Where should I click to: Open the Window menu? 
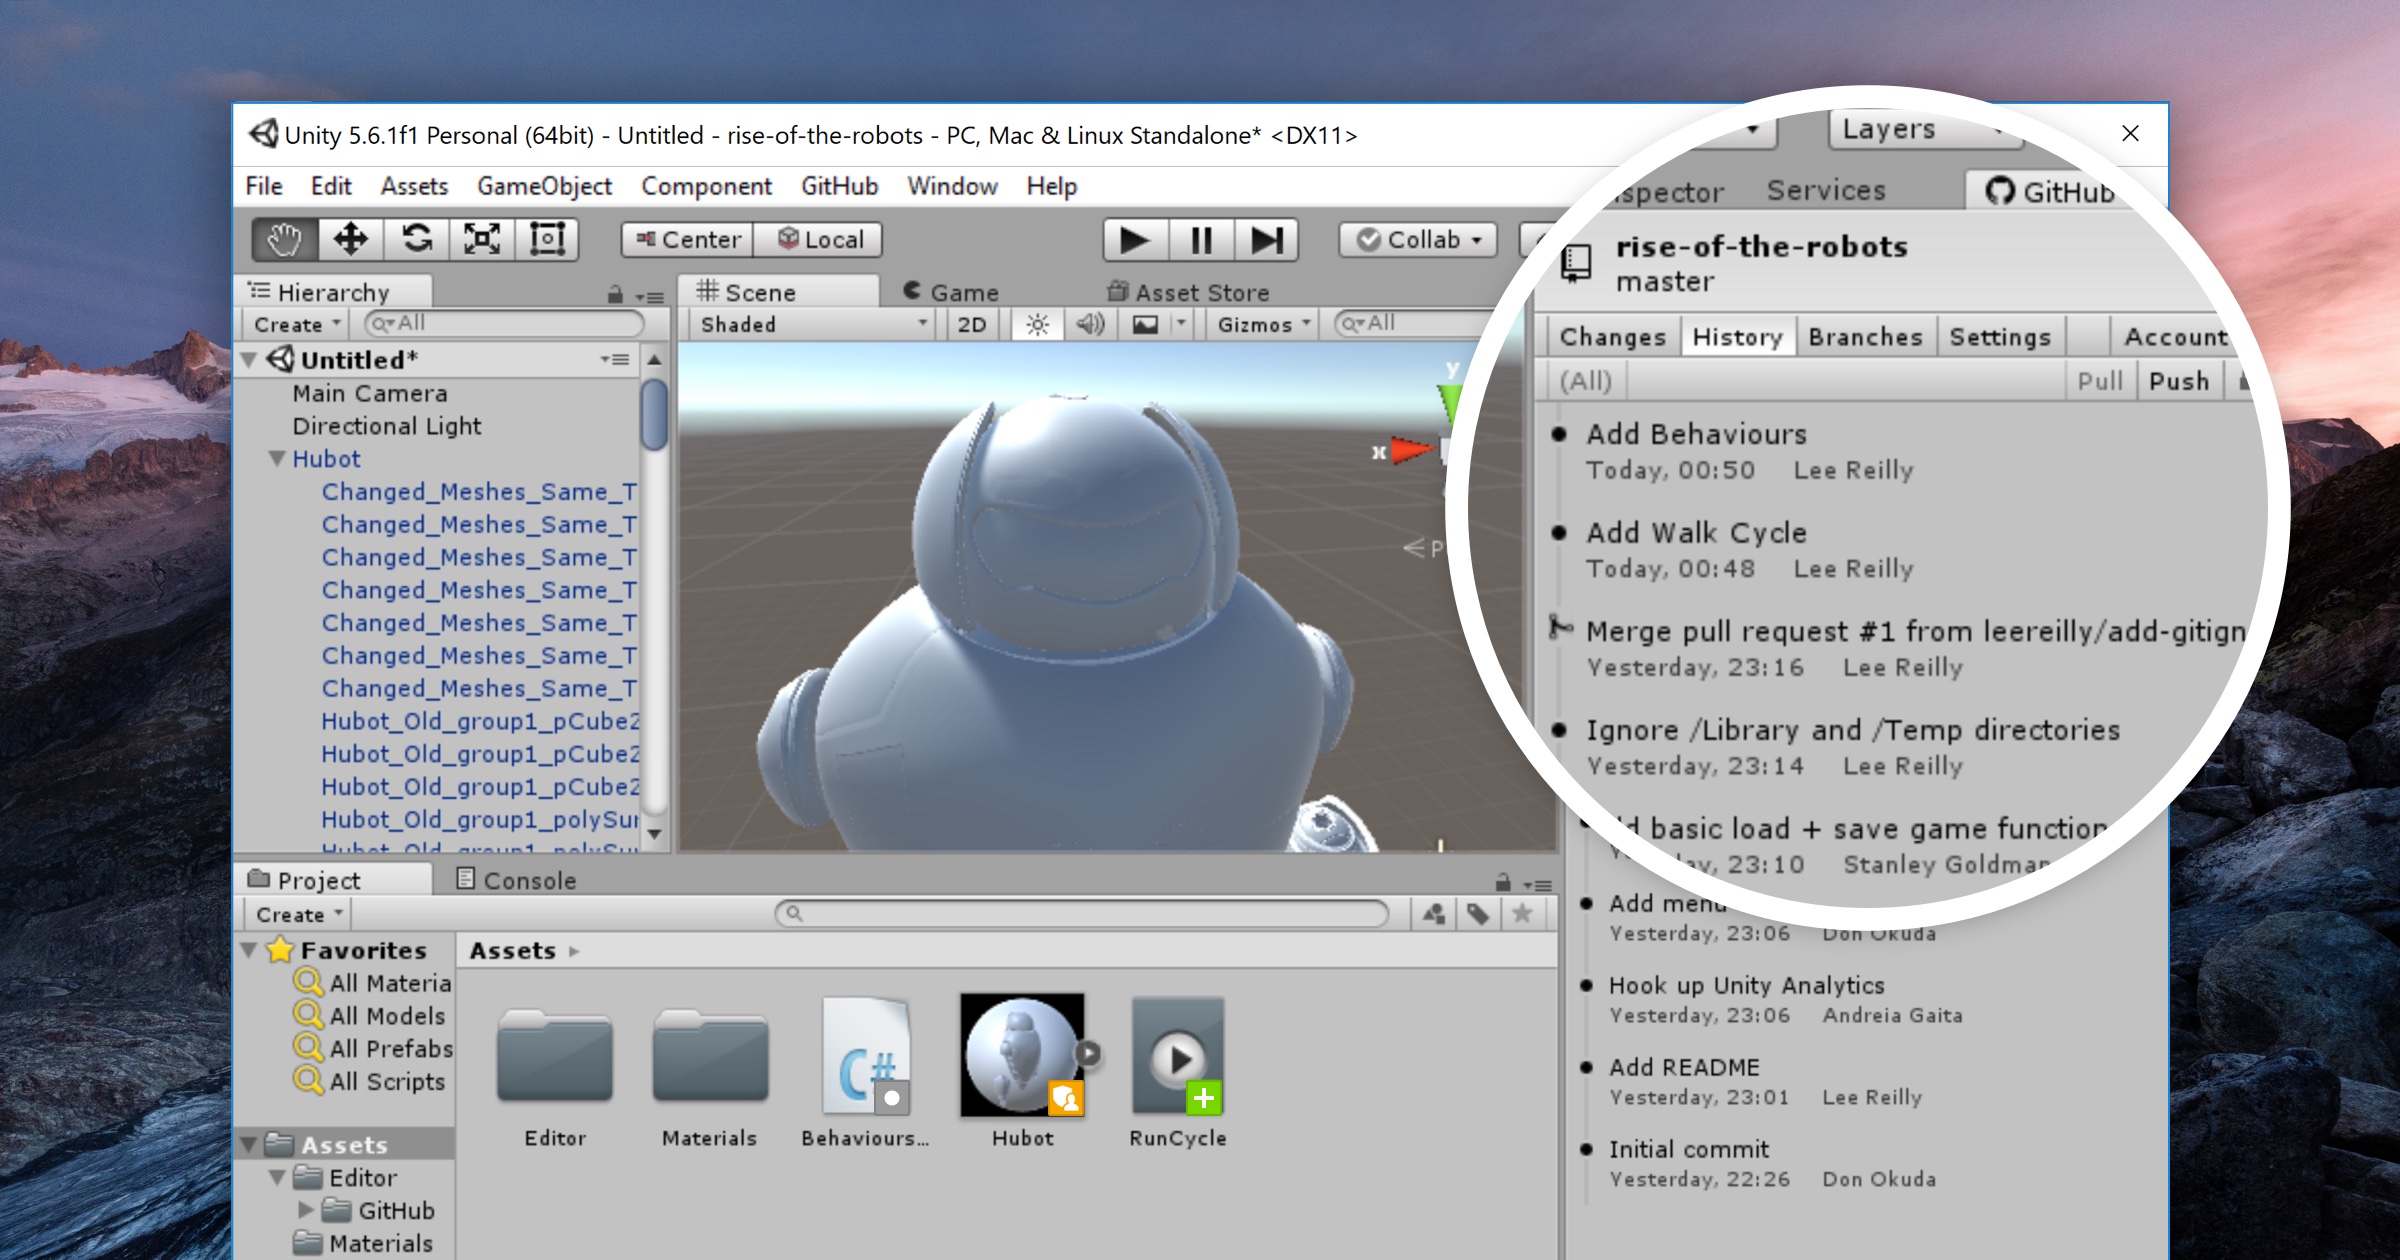[952, 186]
